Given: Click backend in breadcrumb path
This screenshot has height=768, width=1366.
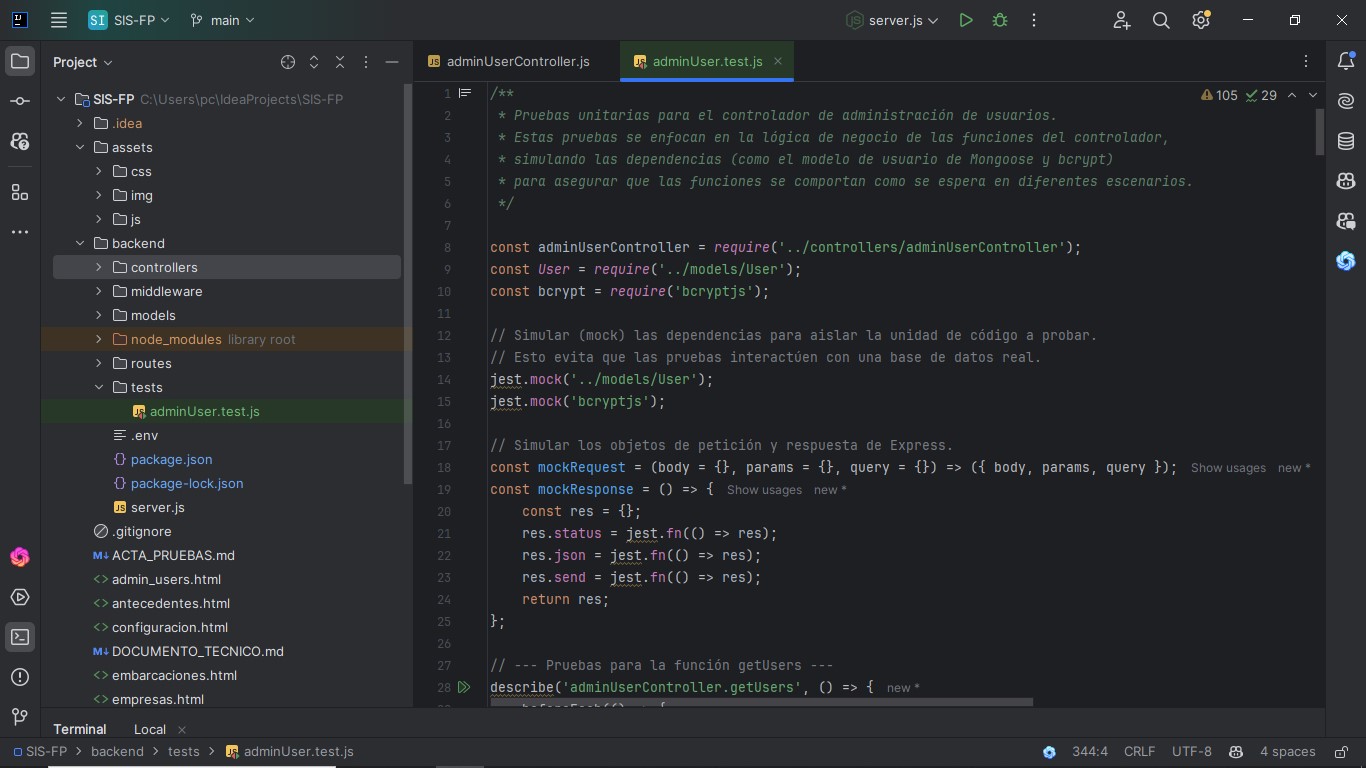Looking at the screenshot, I should tap(117, 751).
